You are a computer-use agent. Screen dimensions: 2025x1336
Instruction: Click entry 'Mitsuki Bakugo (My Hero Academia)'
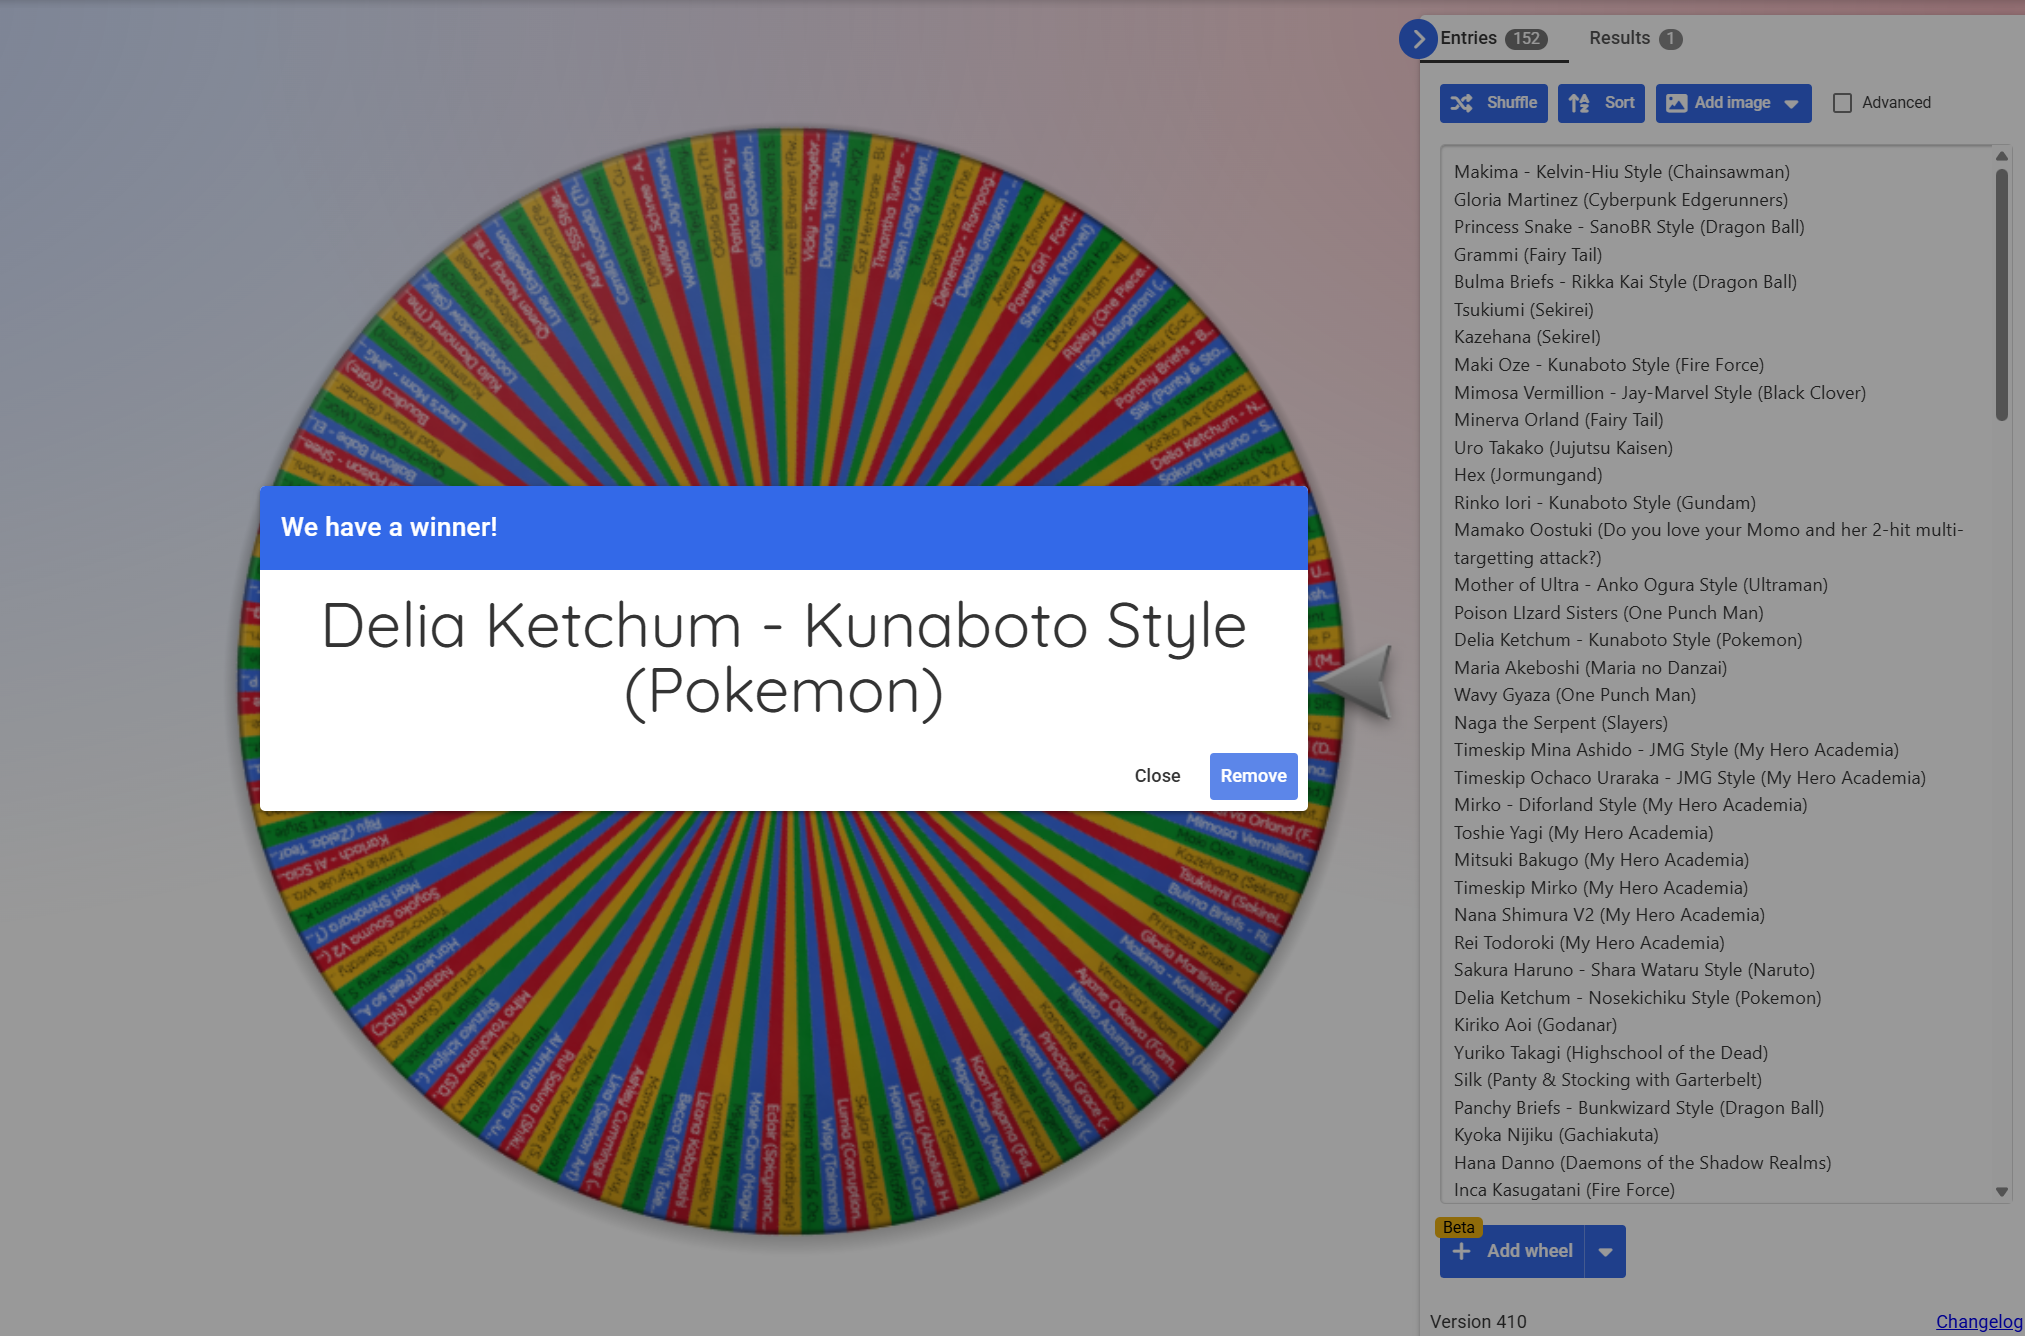[x=1602, y=860]
